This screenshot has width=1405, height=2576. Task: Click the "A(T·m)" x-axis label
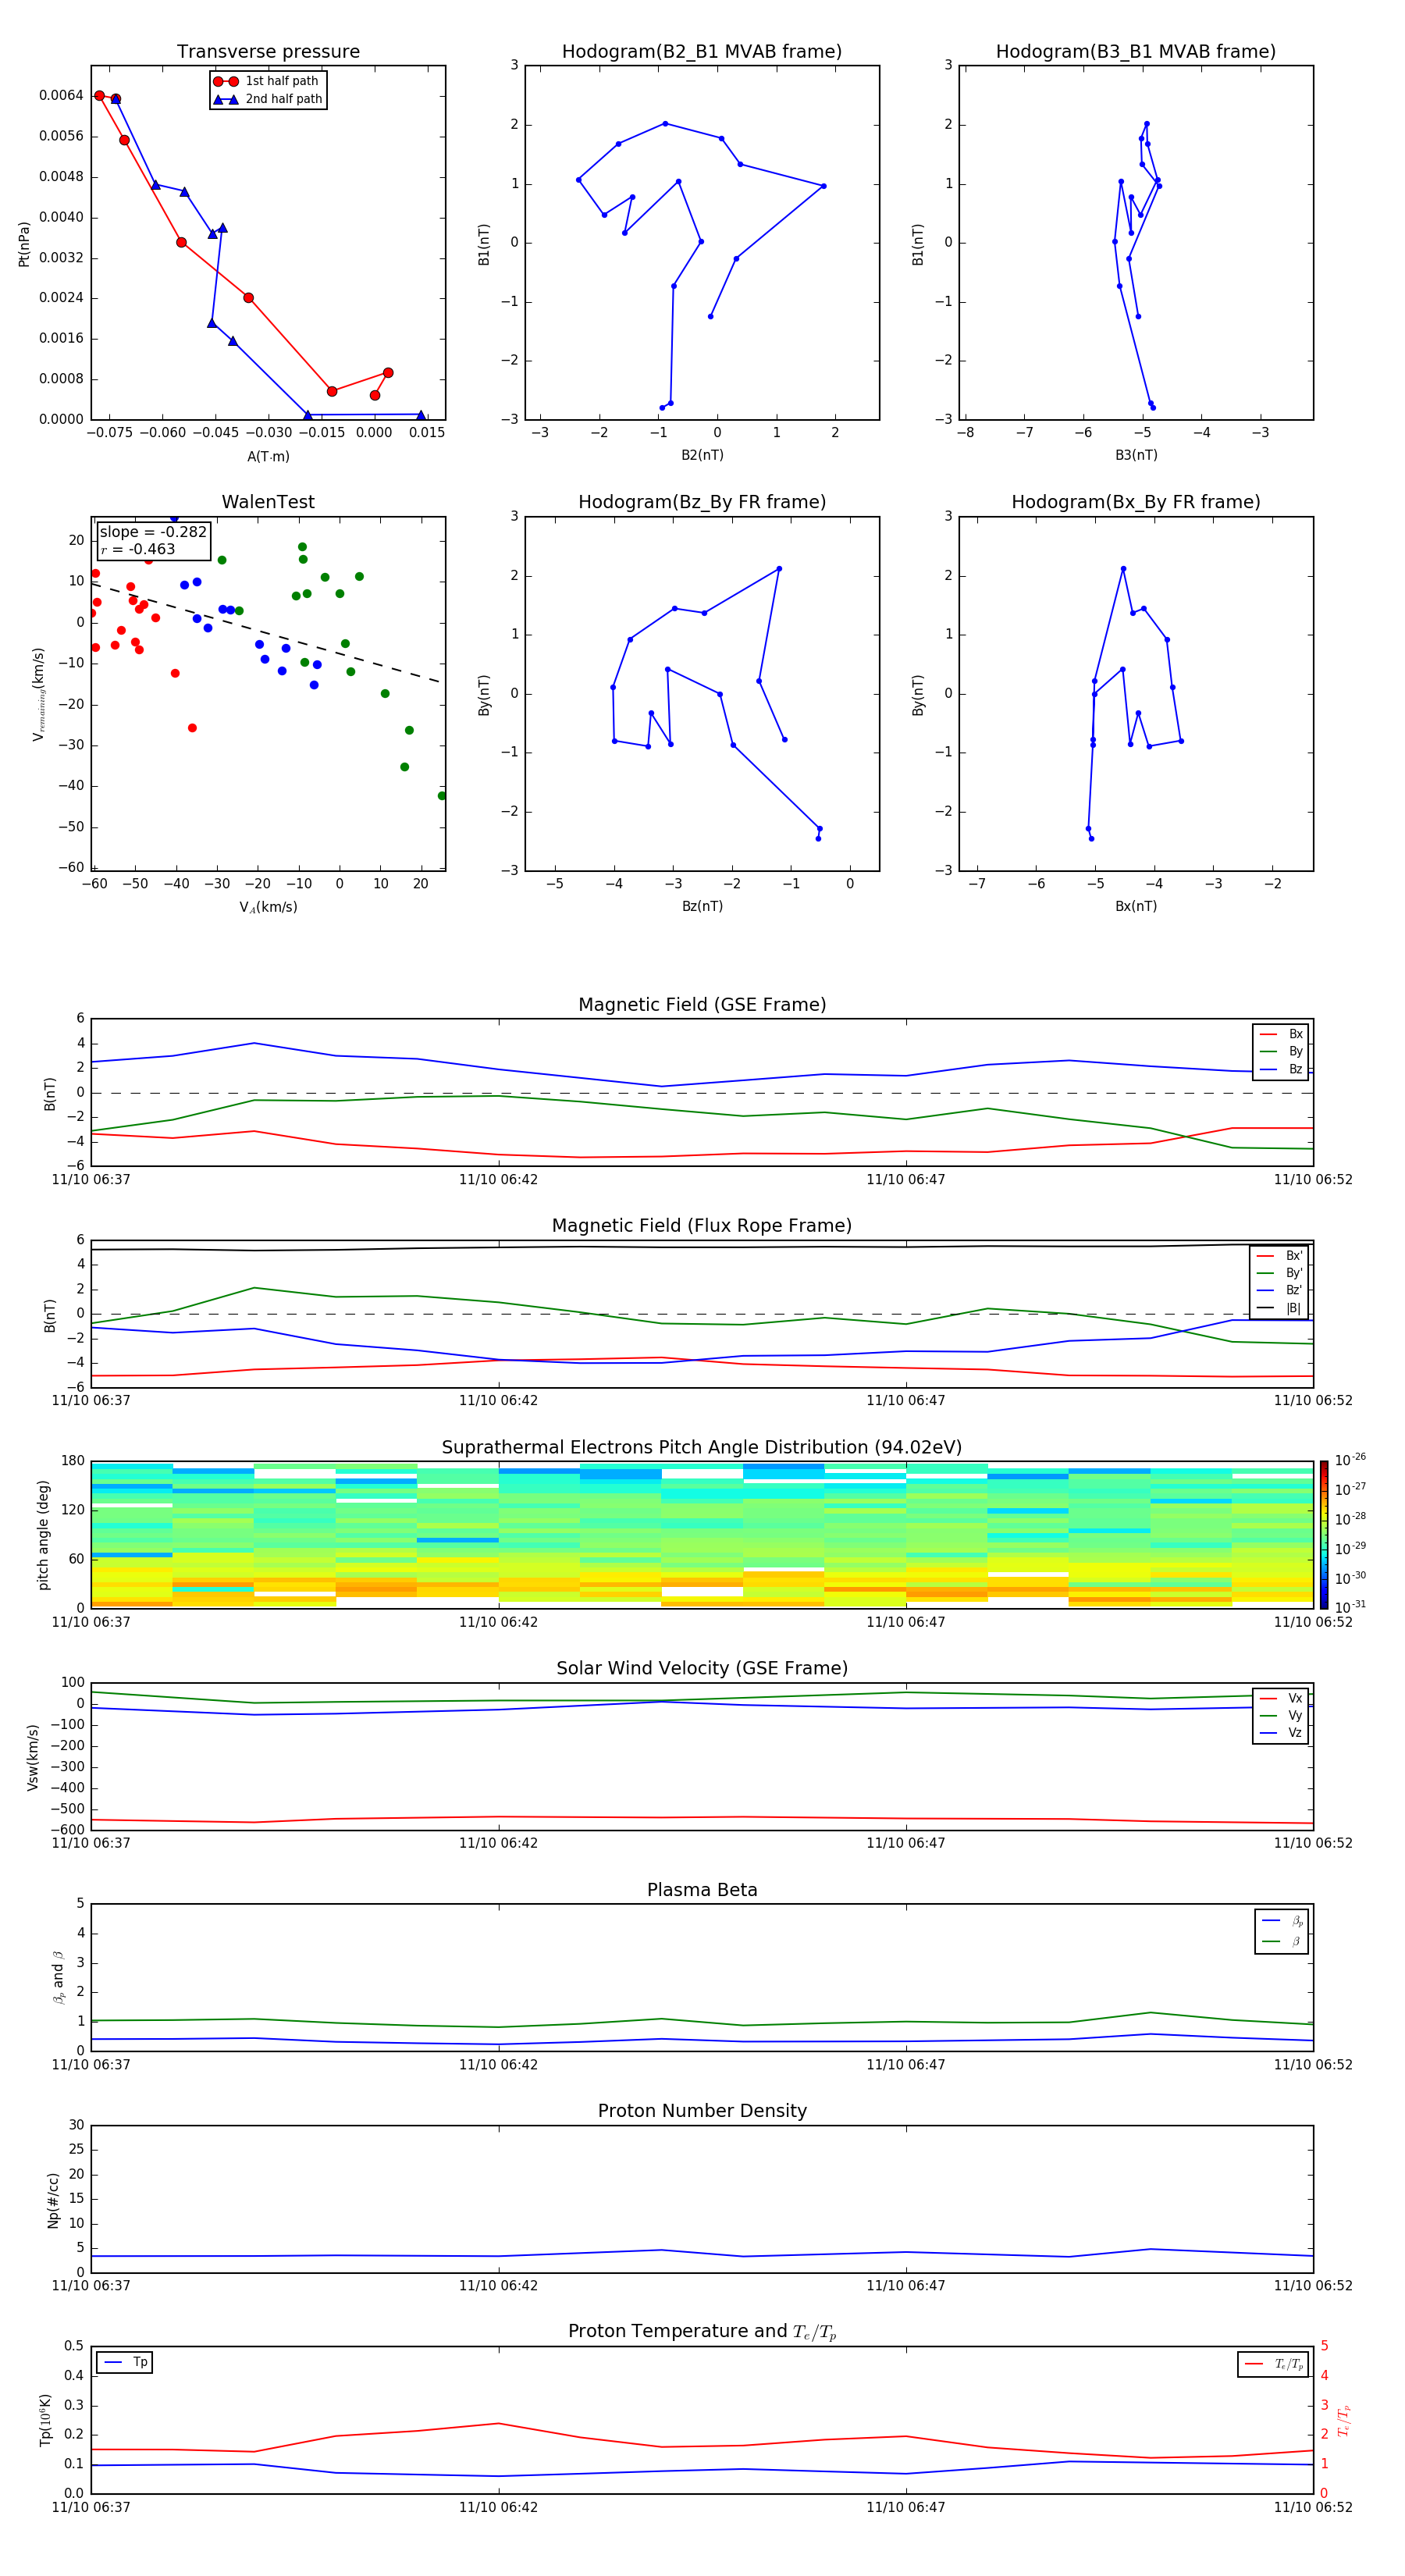coord(268,456)
